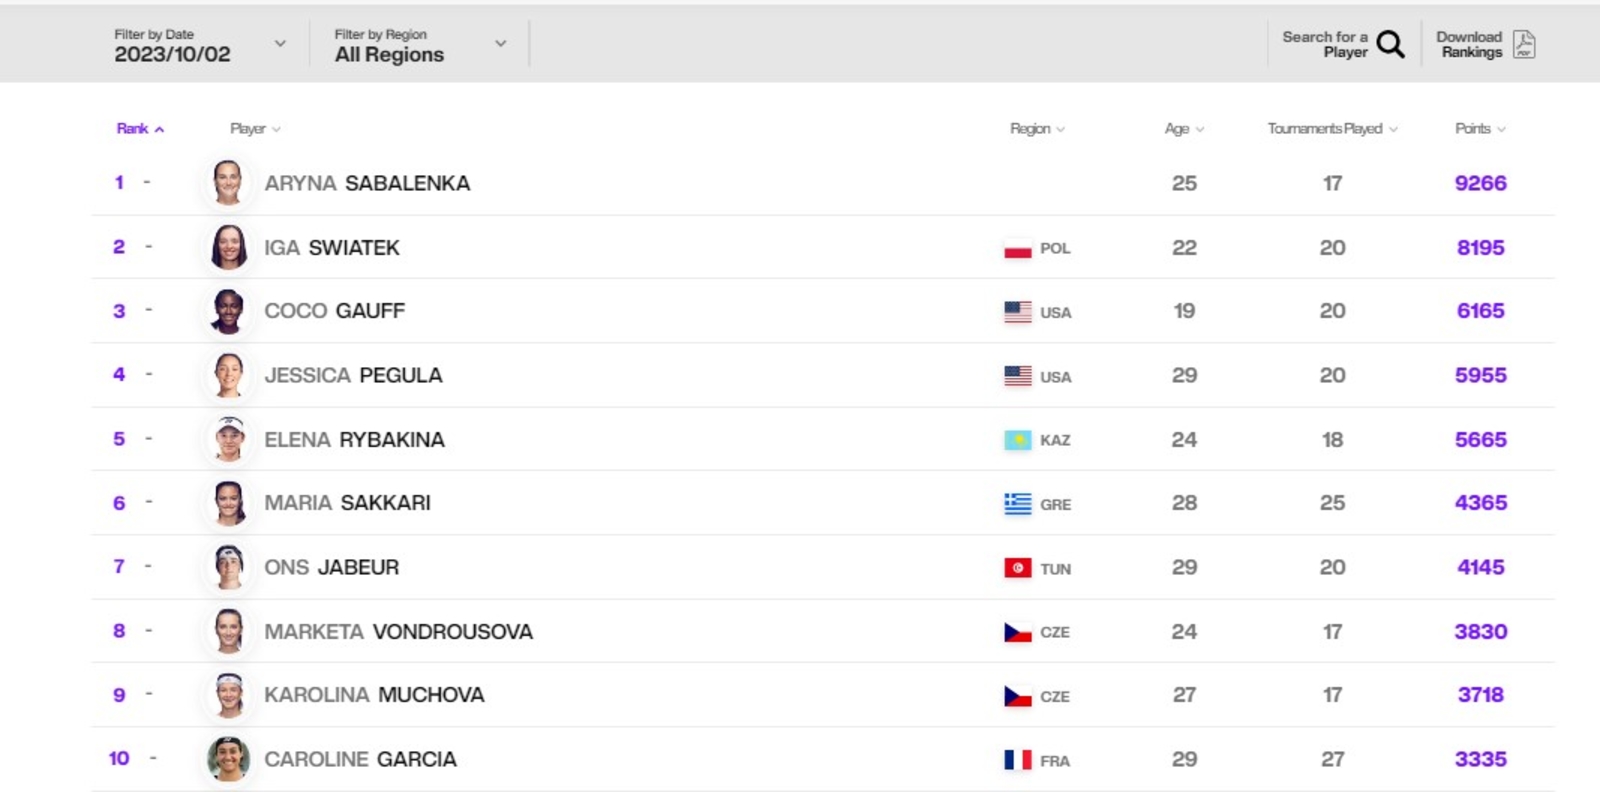Open Aryna Sabalenka player profile link
This screenshot has width=1600, height=792.
(367, 184)
